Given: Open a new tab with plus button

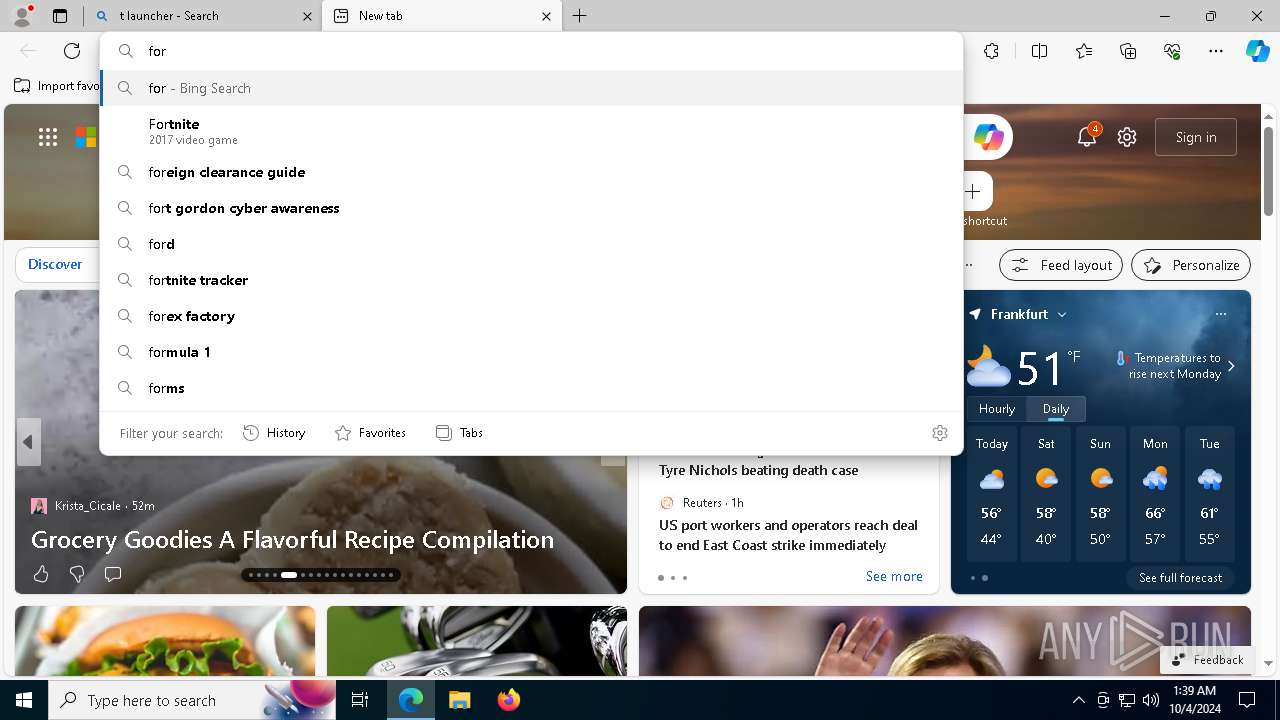Looking at the screenshot, I should [580, 16].
